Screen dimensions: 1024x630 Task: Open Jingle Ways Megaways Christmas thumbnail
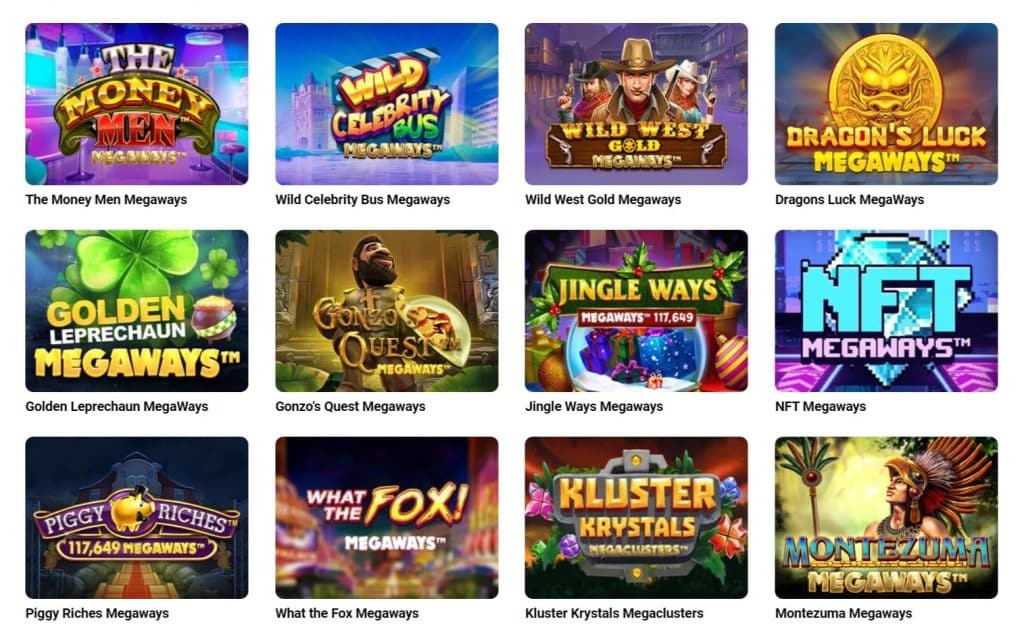click(636, 311)
